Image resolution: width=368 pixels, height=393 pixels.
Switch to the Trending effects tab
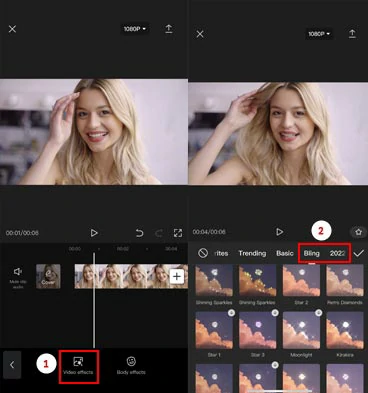[252, 253]
